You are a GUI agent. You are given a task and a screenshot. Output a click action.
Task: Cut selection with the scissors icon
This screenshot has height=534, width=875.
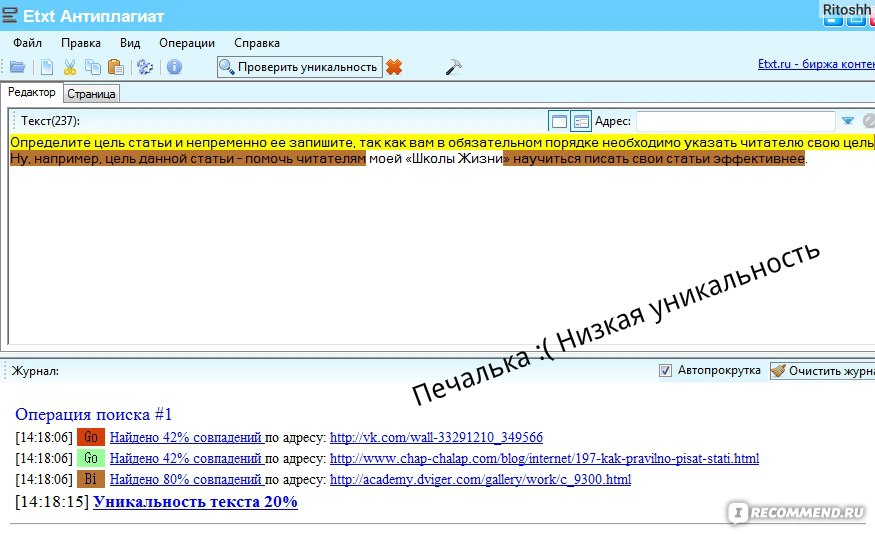pyautogui.click(x=70, y=67)
